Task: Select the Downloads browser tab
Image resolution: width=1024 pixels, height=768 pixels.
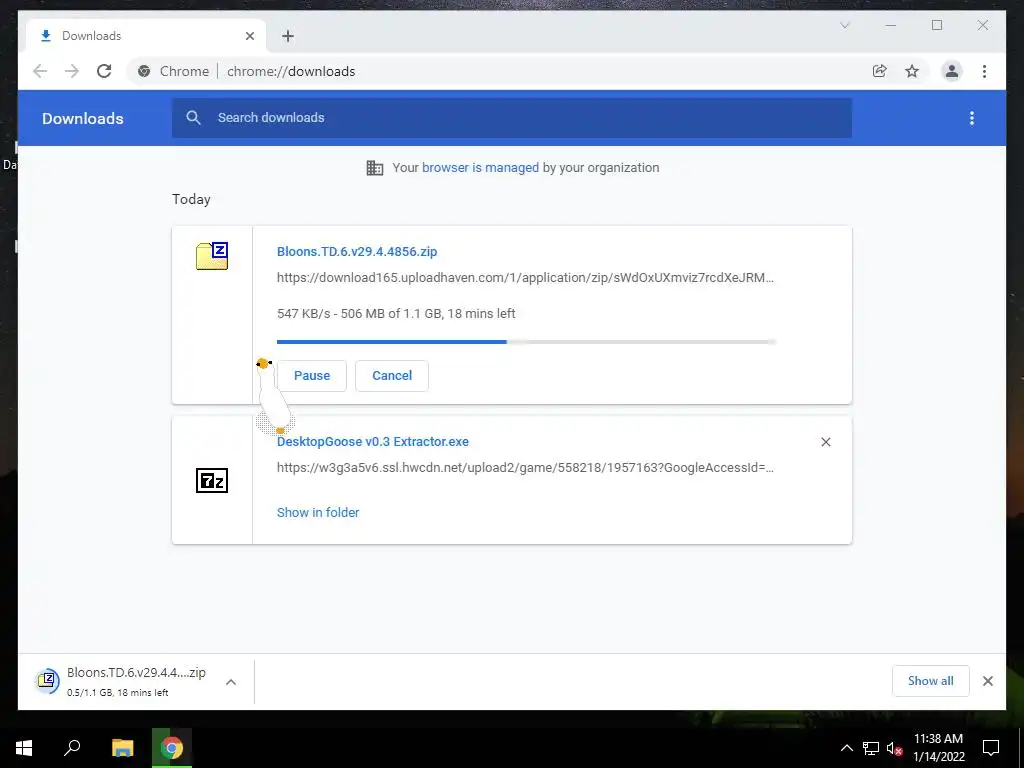Action: (145, 36)
